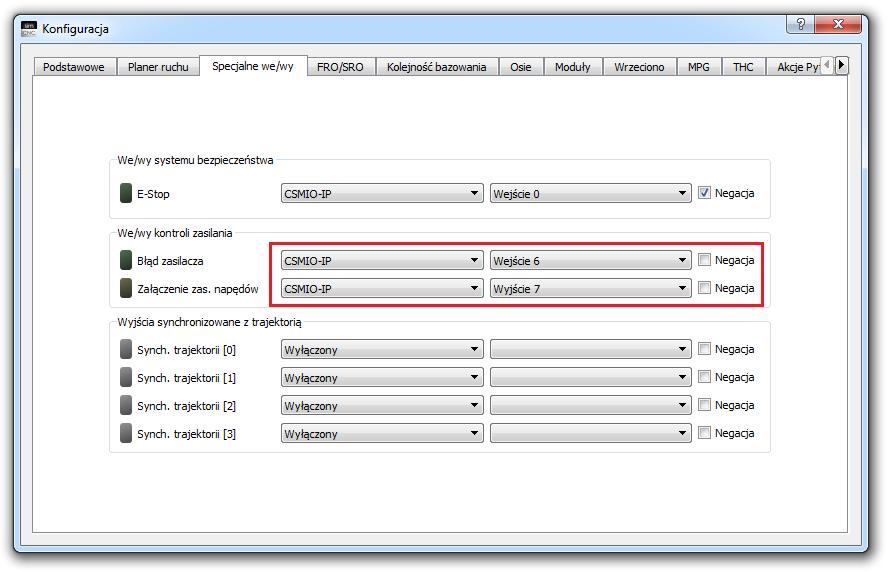Click the Błąd zasilacza indicator light
The image size is (889, 572).
coord(126,261)
